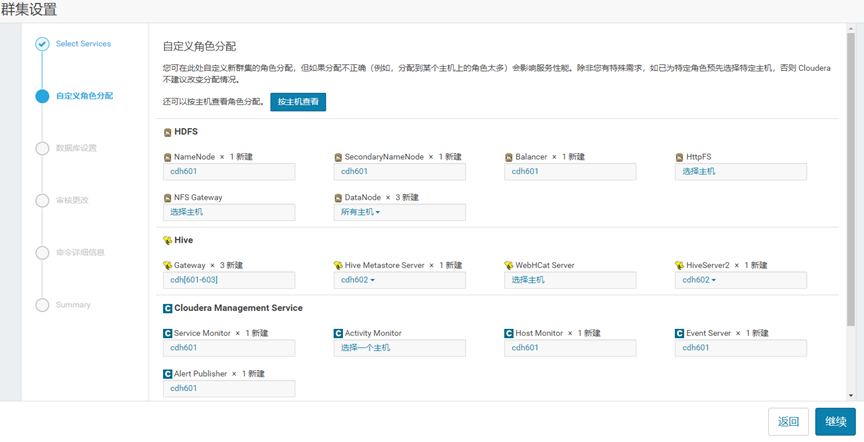Click the Hive Gateway role icon
864x442 pixels.
[x=168, y=266]
